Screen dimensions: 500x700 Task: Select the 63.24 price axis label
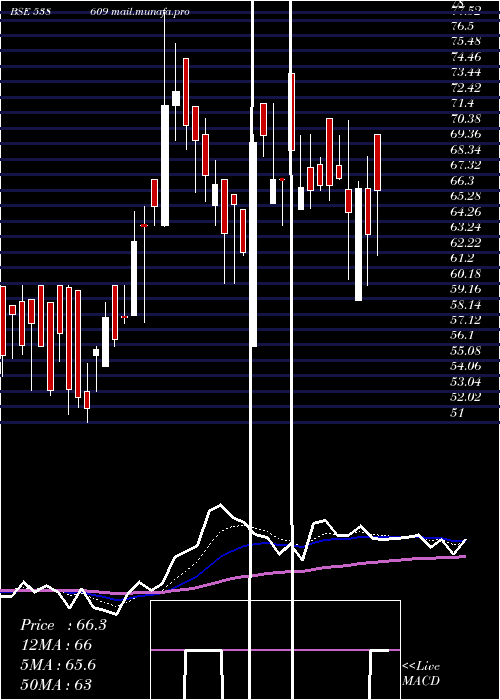coord(466,227)
